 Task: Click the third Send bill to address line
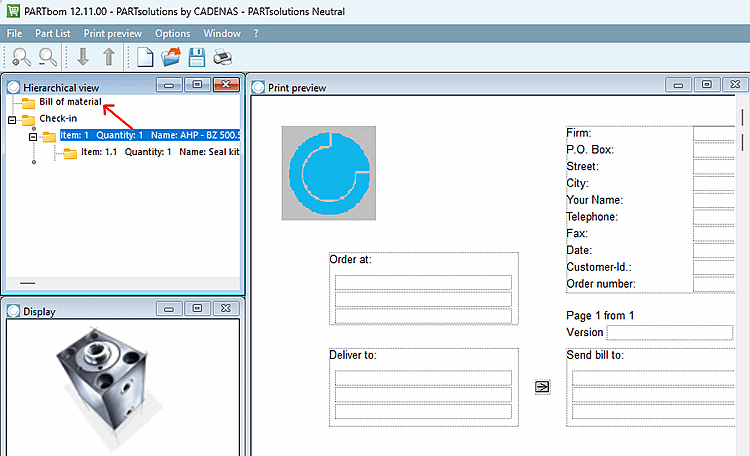[653, 411]
